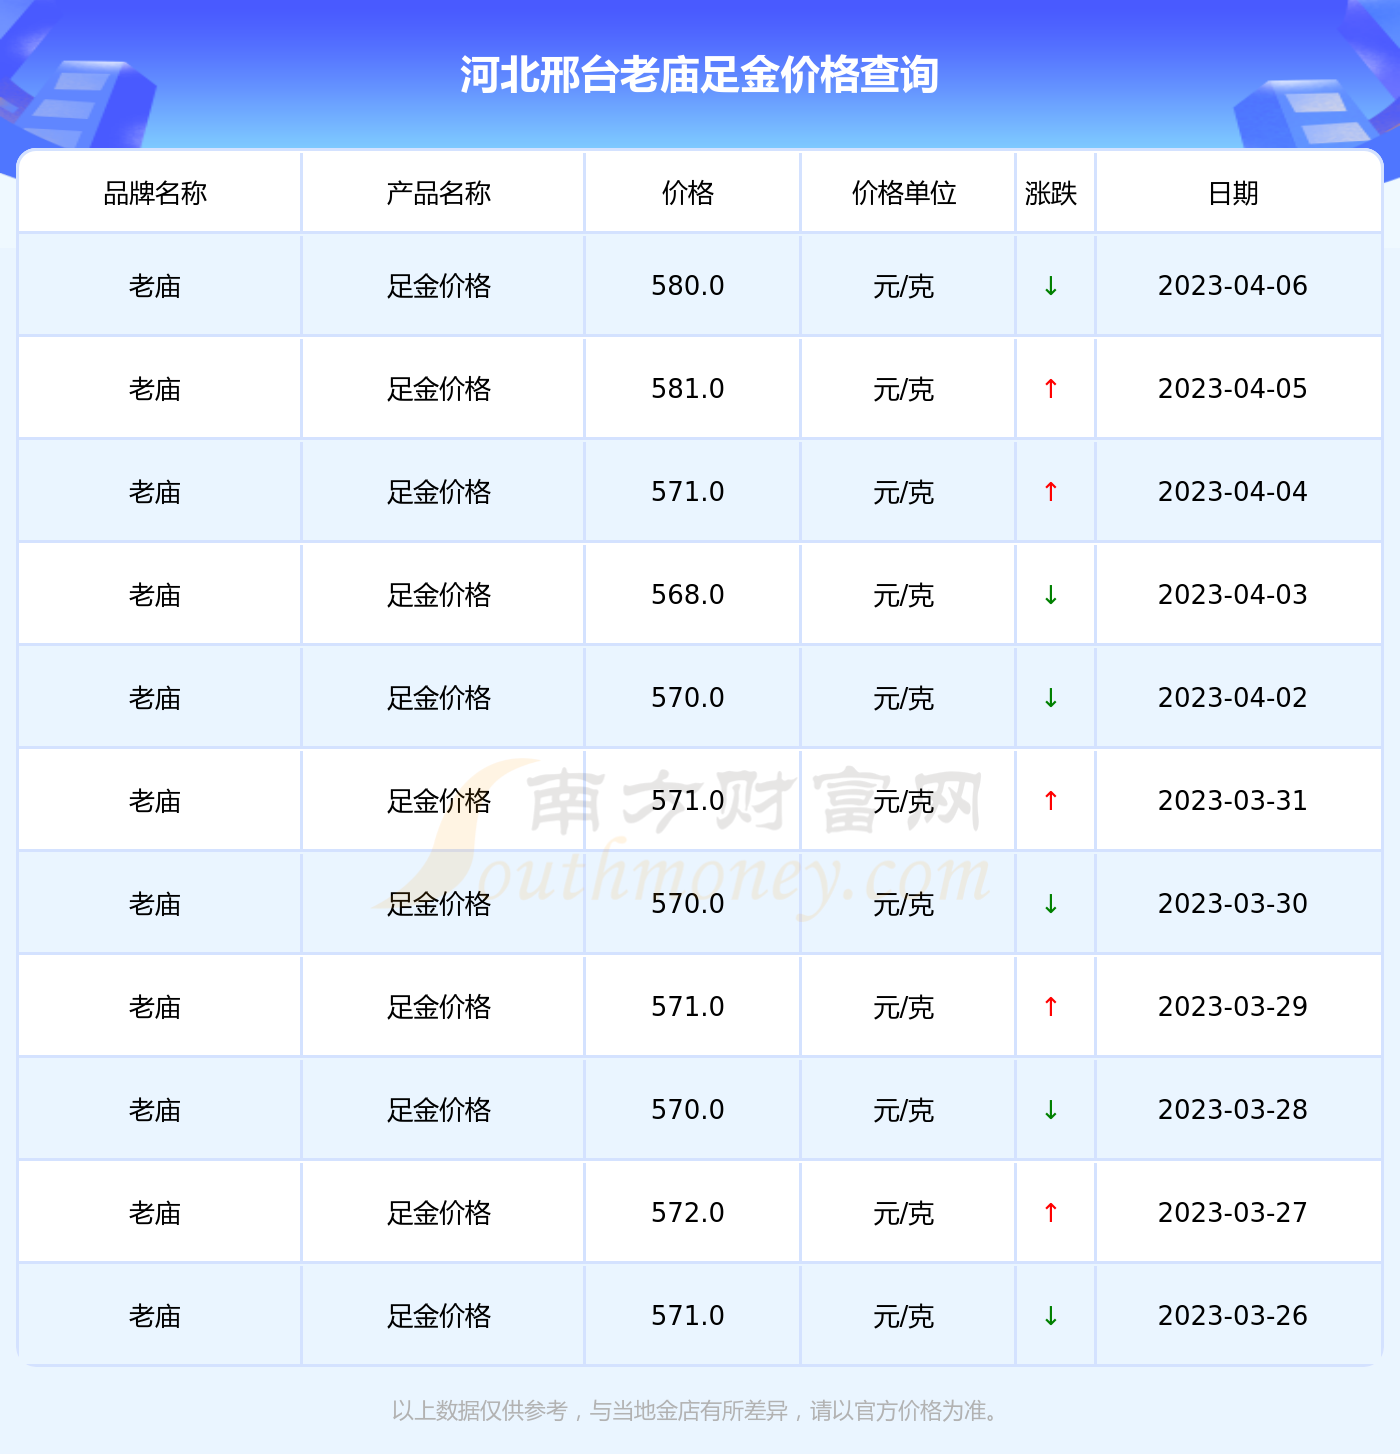Select the 品牌名称 column header

click(x=155, y=193)
